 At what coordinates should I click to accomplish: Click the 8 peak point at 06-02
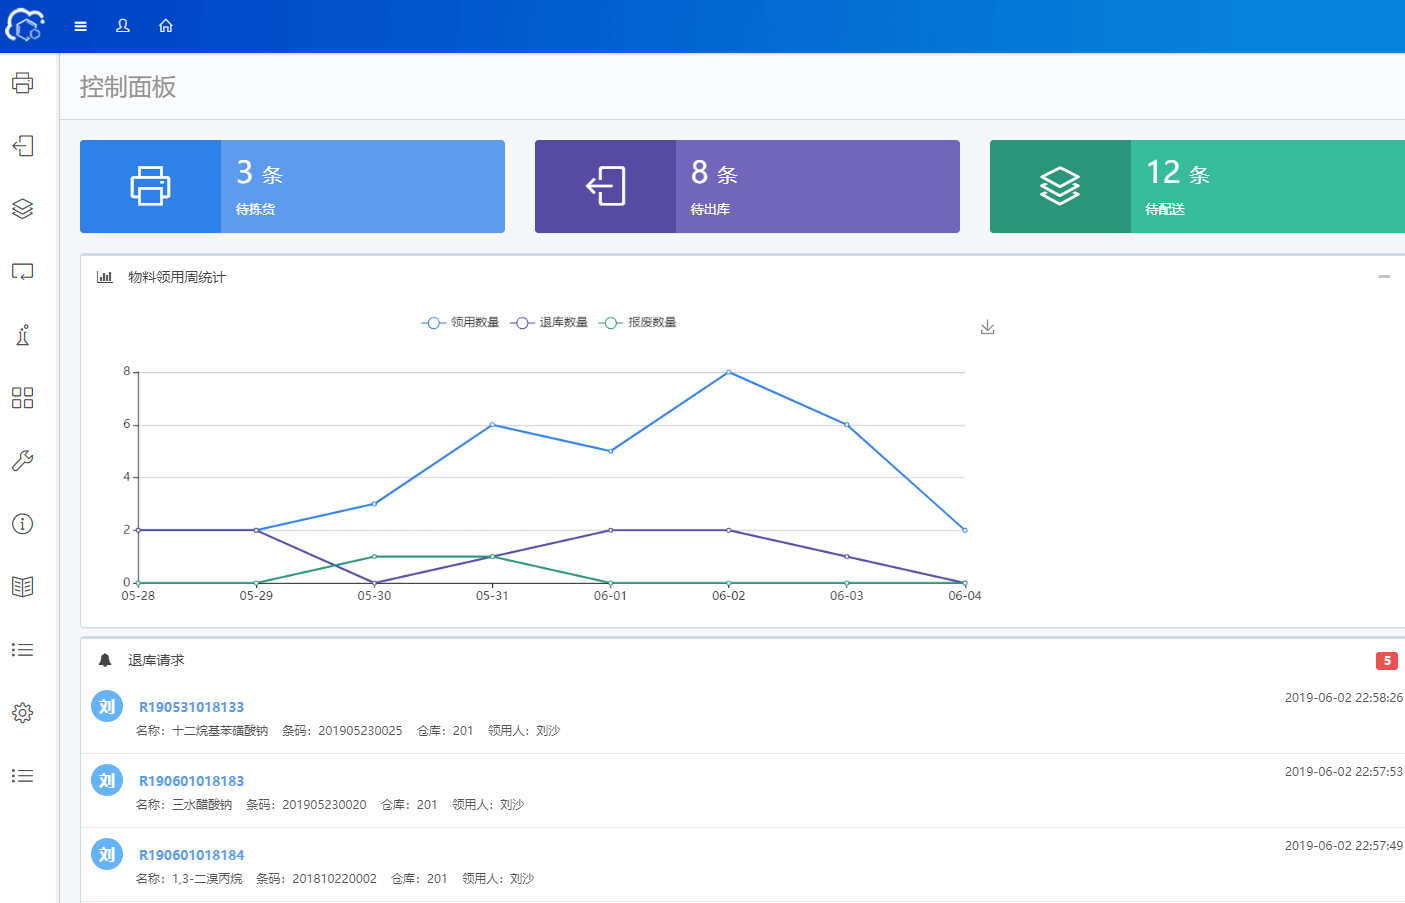tap(729, 372)
